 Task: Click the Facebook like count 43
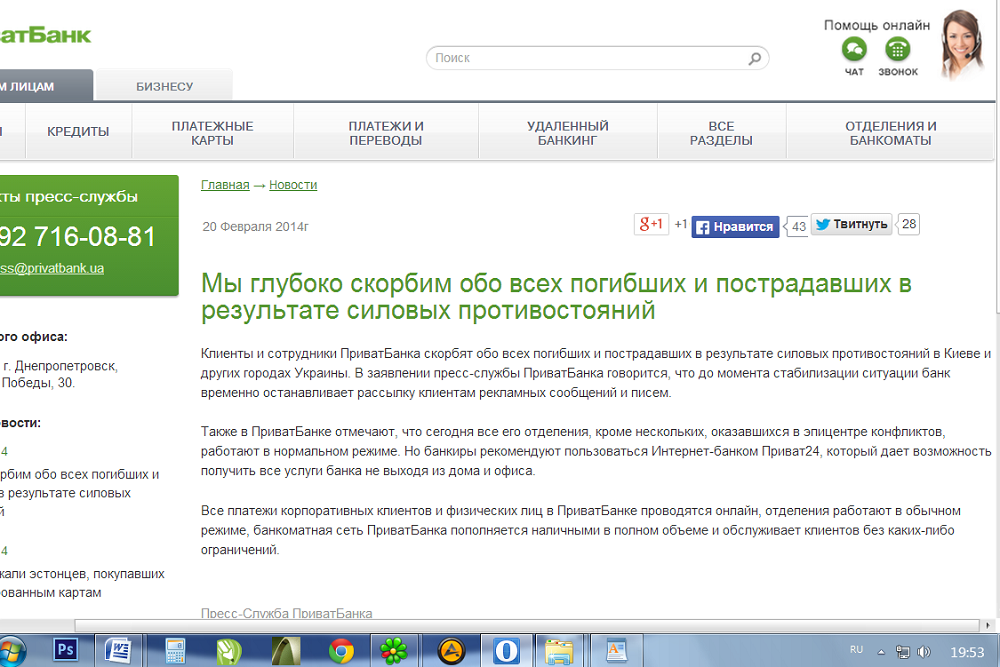click(x=797, y=226)
